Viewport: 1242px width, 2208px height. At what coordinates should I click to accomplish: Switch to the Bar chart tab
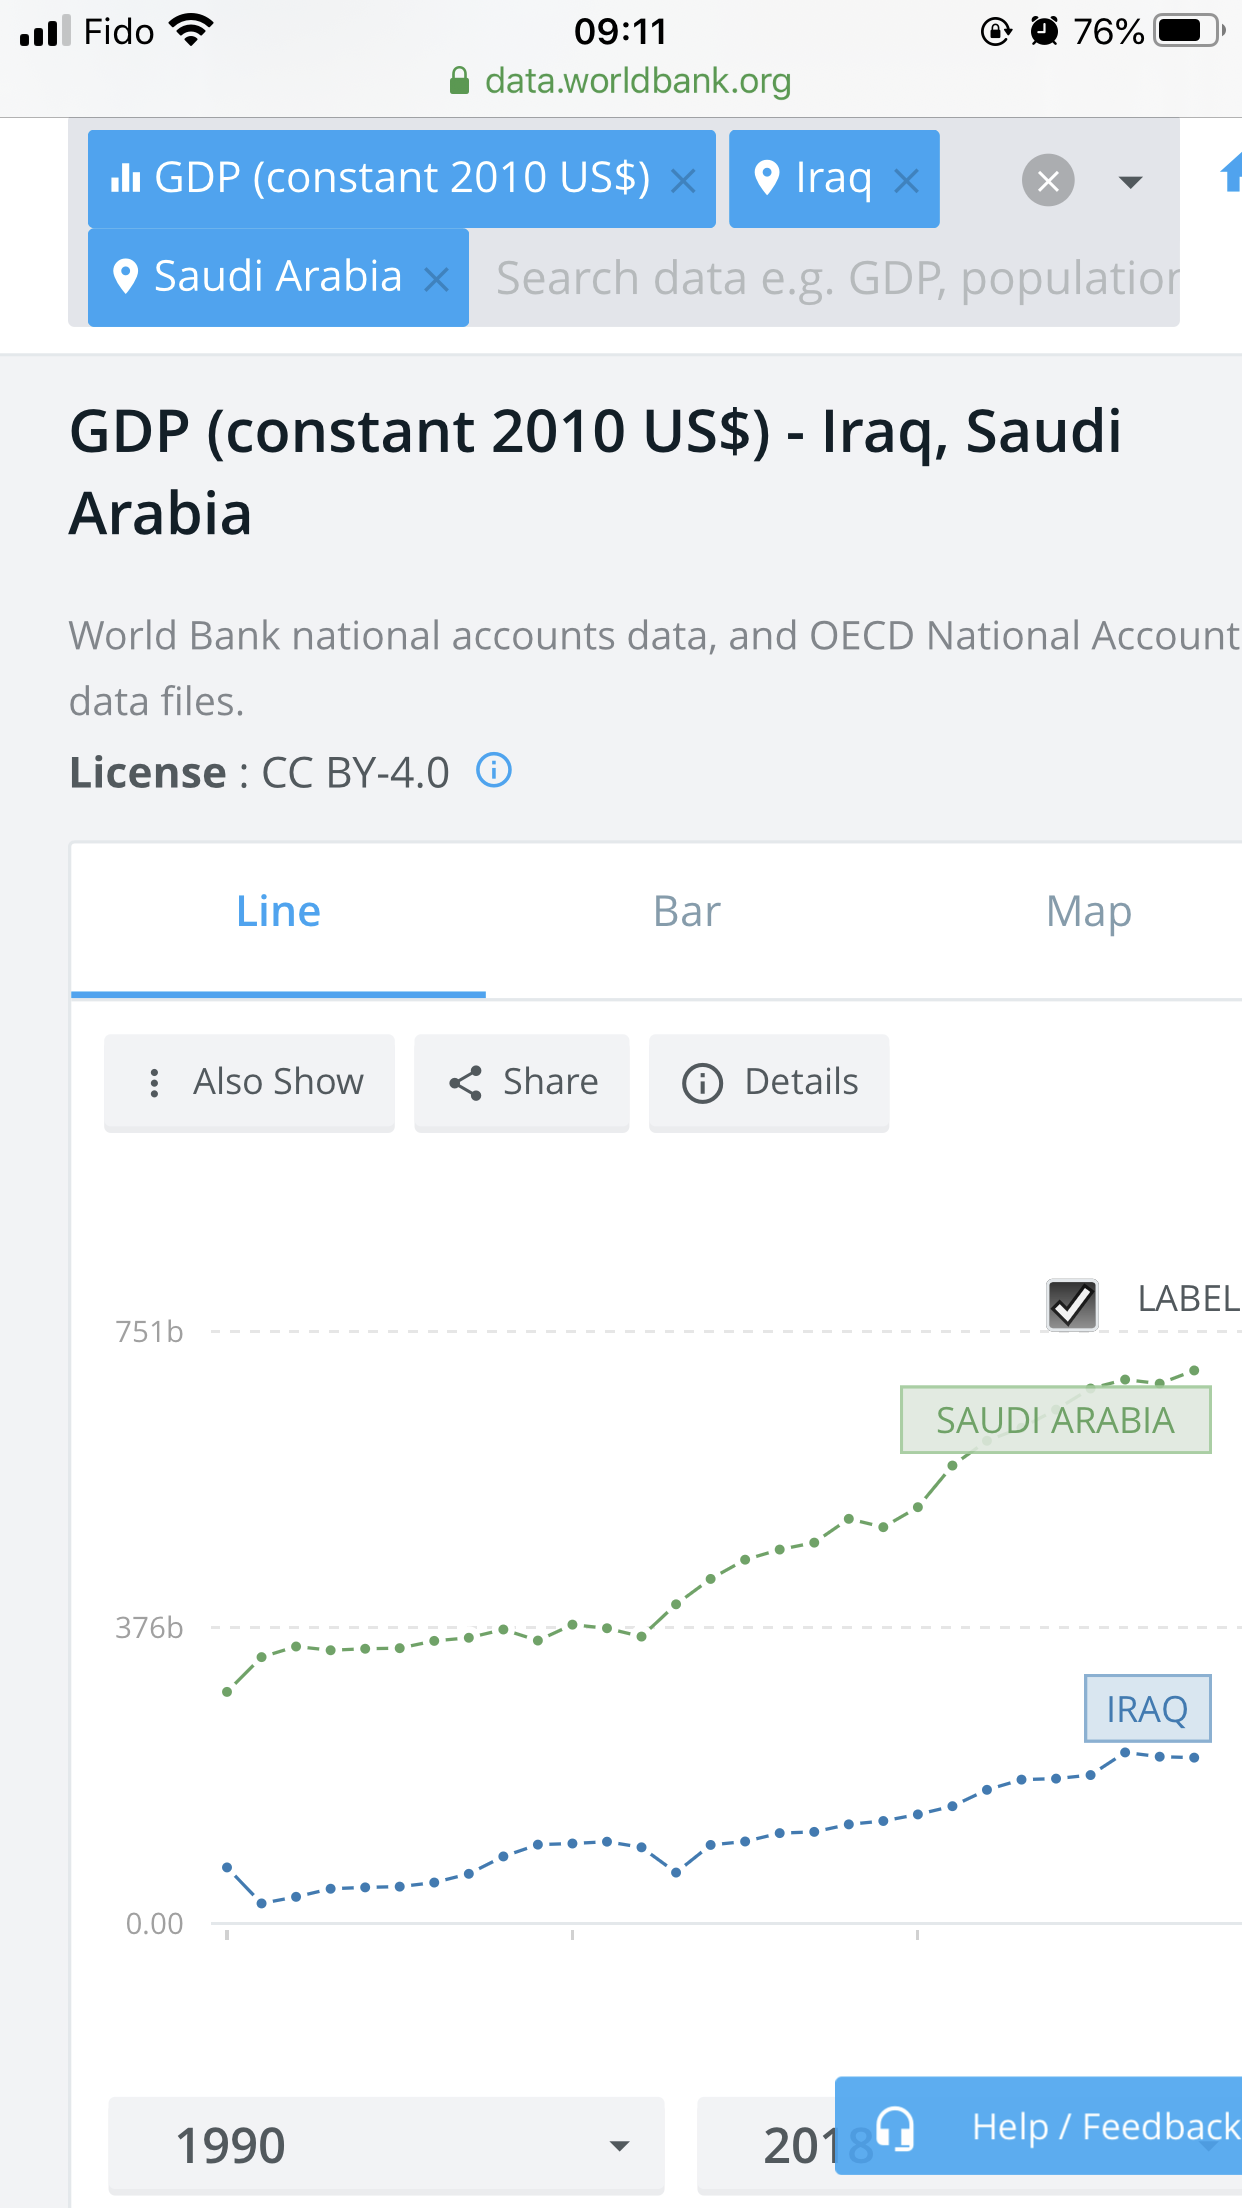[686, 912]
